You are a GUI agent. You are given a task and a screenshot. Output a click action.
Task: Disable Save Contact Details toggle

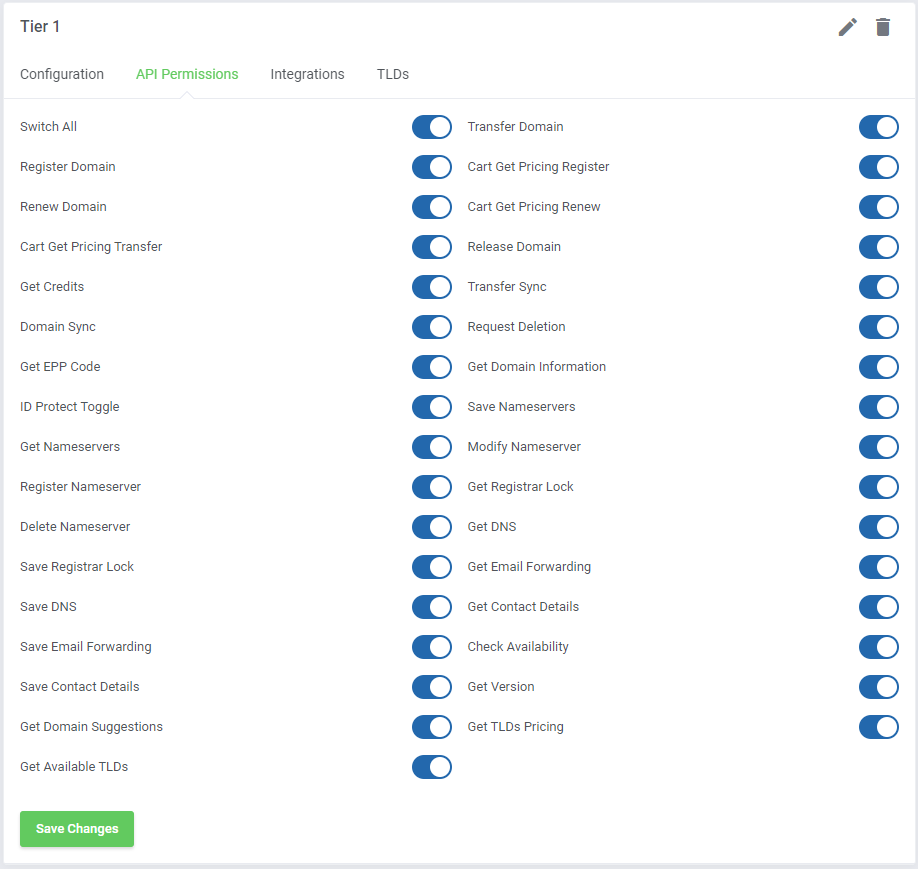tap(431, 687)
